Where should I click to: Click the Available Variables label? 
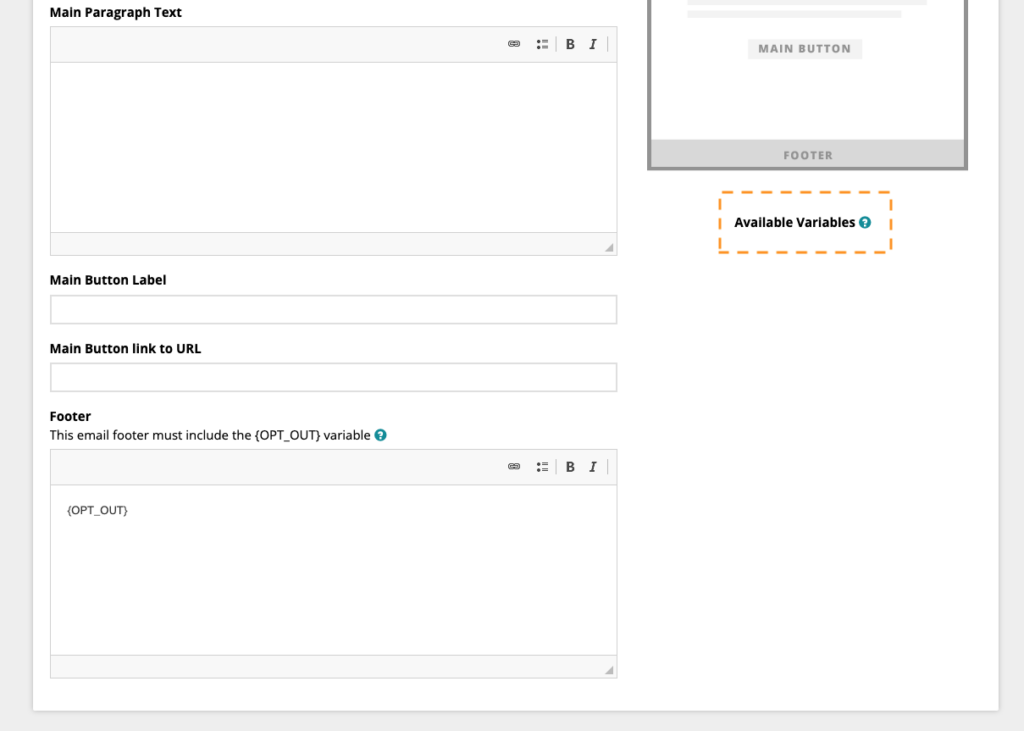tap(795, 223)
